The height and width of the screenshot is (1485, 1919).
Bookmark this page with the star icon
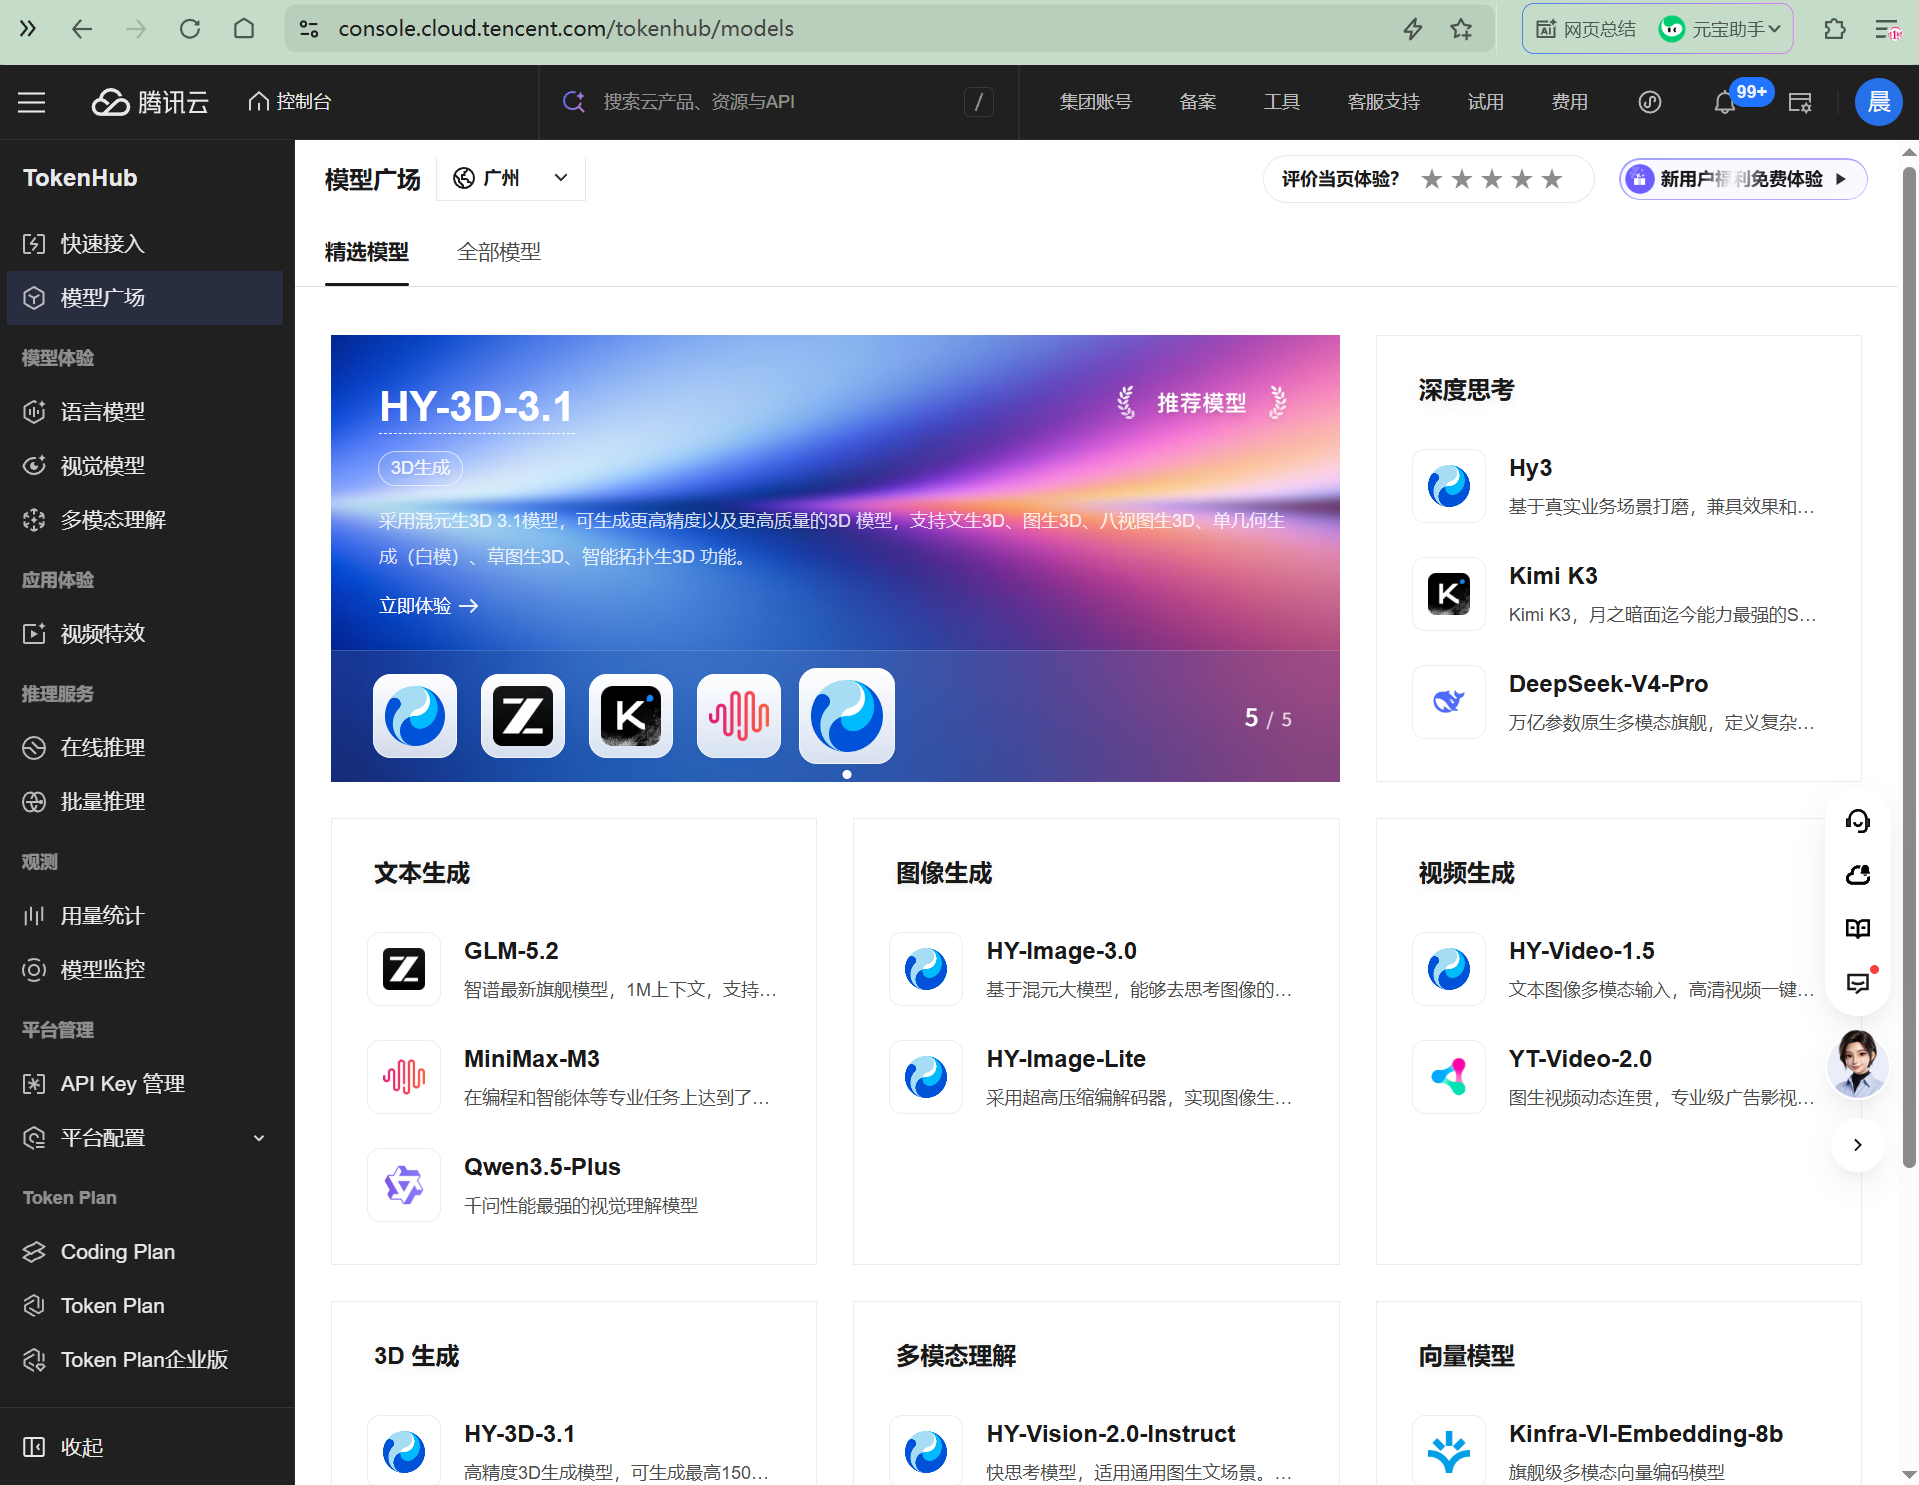[x=1461, y=29]
